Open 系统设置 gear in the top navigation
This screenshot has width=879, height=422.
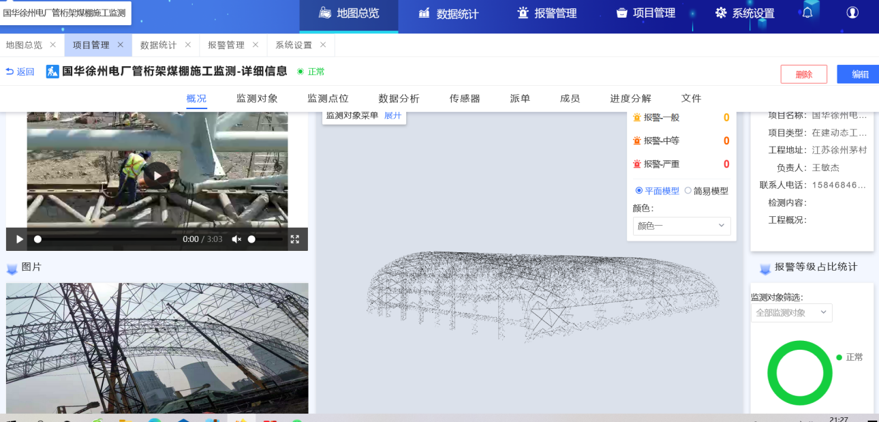[x=744, y=13]
